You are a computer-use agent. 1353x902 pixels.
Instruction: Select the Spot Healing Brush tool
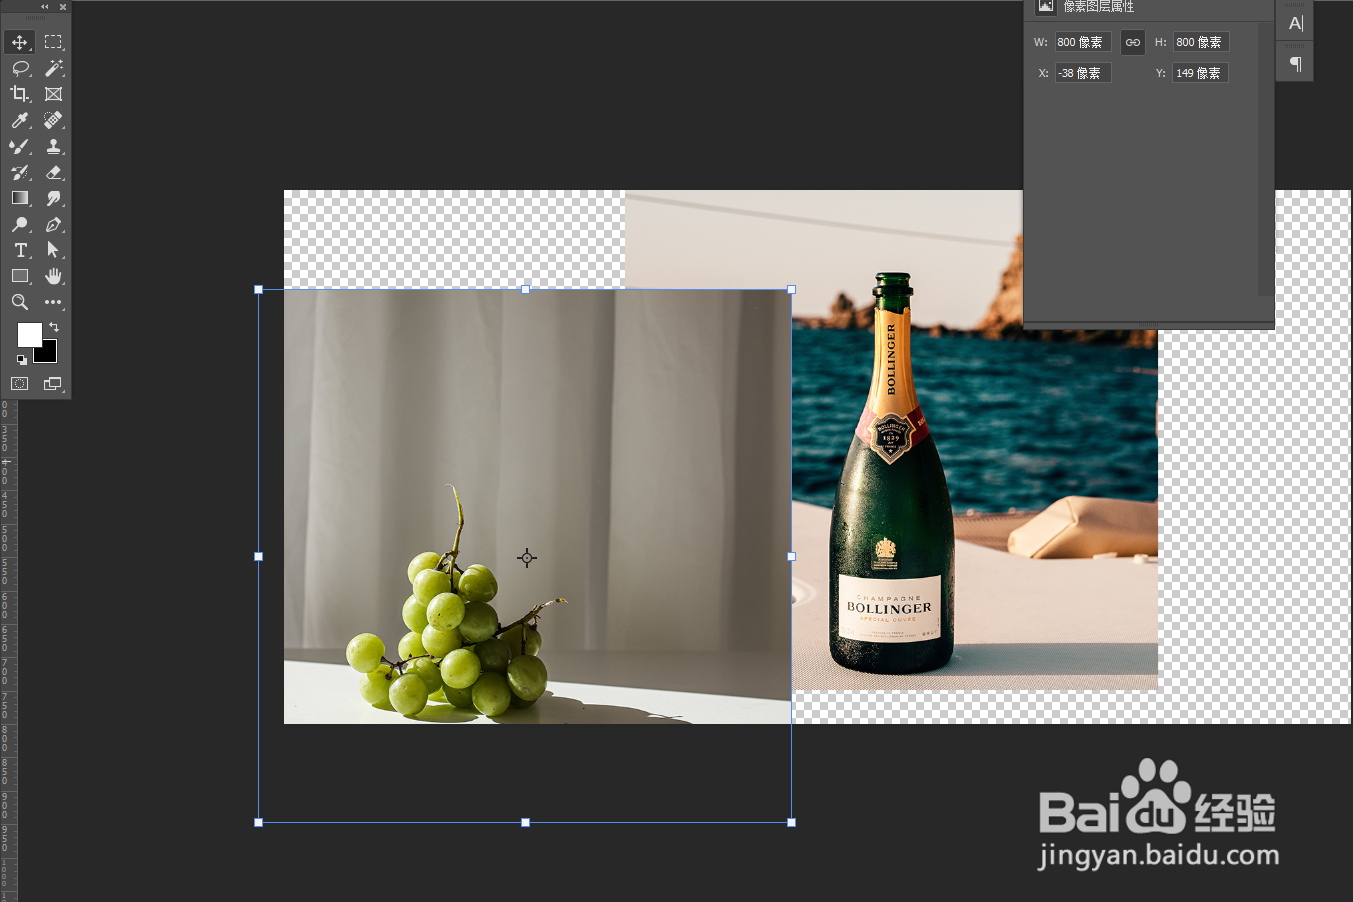(x=53, y=120)
